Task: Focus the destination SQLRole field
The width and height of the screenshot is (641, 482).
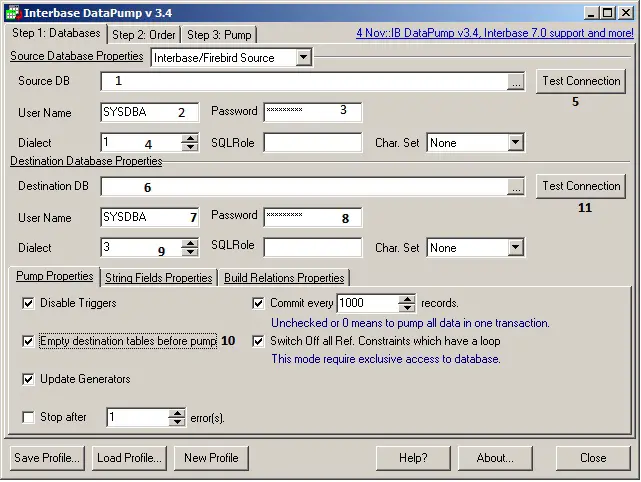Action: tap(313, 248)
